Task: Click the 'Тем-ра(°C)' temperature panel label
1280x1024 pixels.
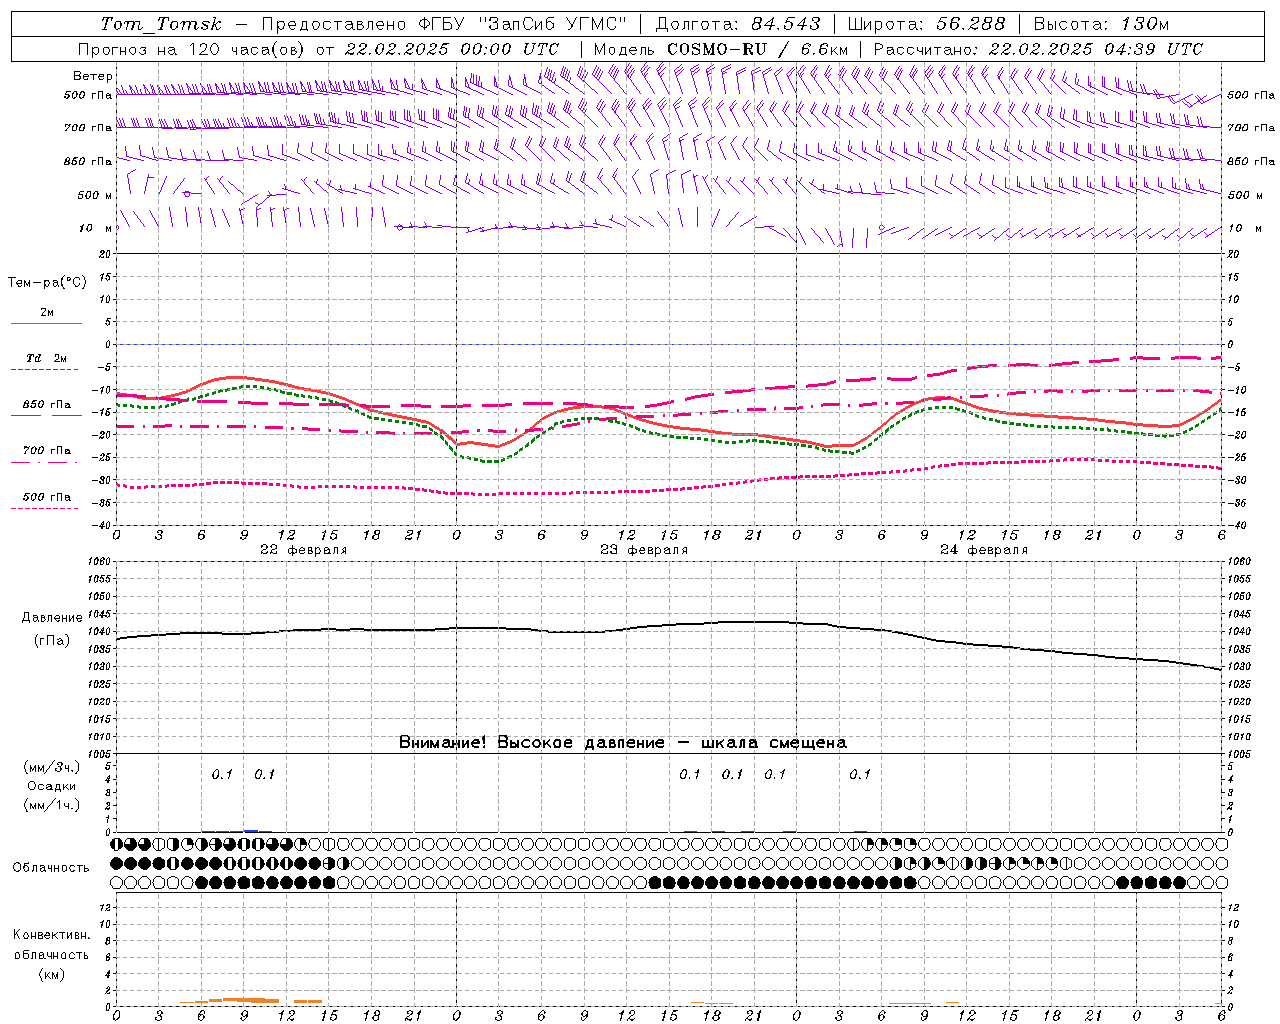Action: click(x=47, y=283)
